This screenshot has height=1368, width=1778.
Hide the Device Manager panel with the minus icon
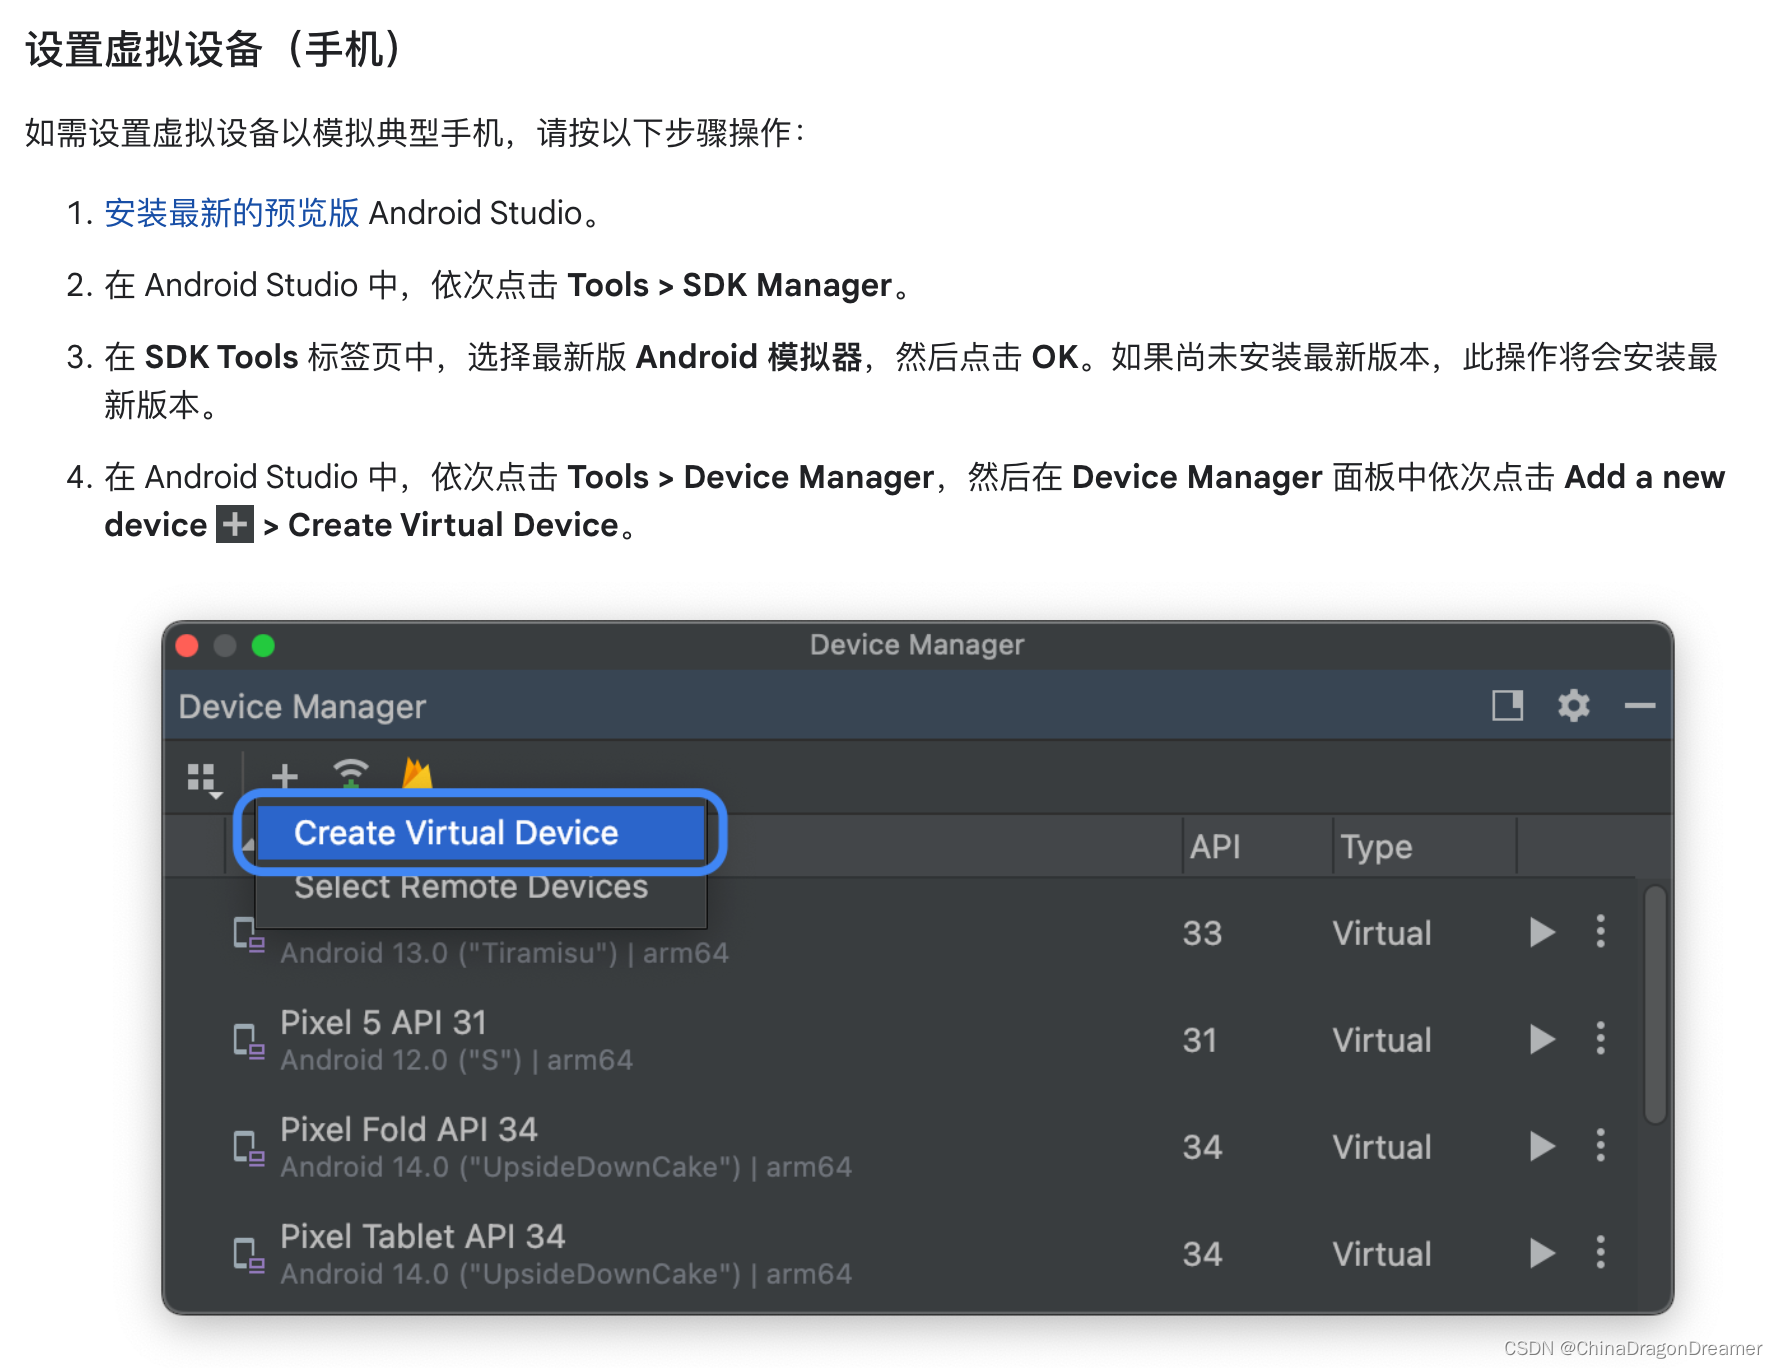click(1640, 706)
